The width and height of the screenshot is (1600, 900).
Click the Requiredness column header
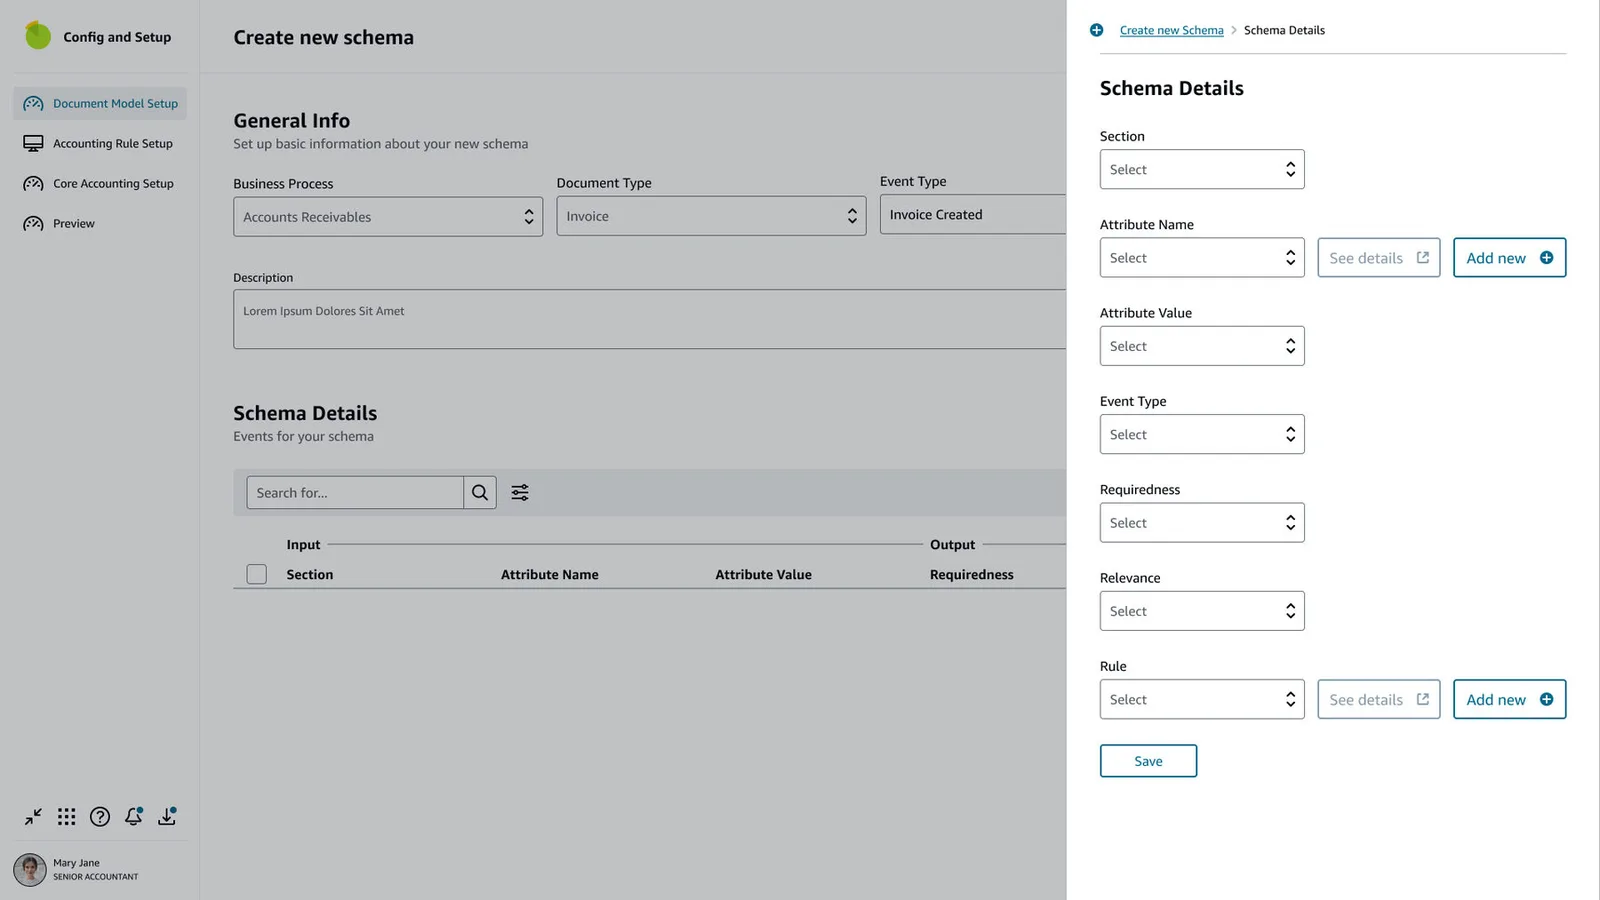coord(972,575)
